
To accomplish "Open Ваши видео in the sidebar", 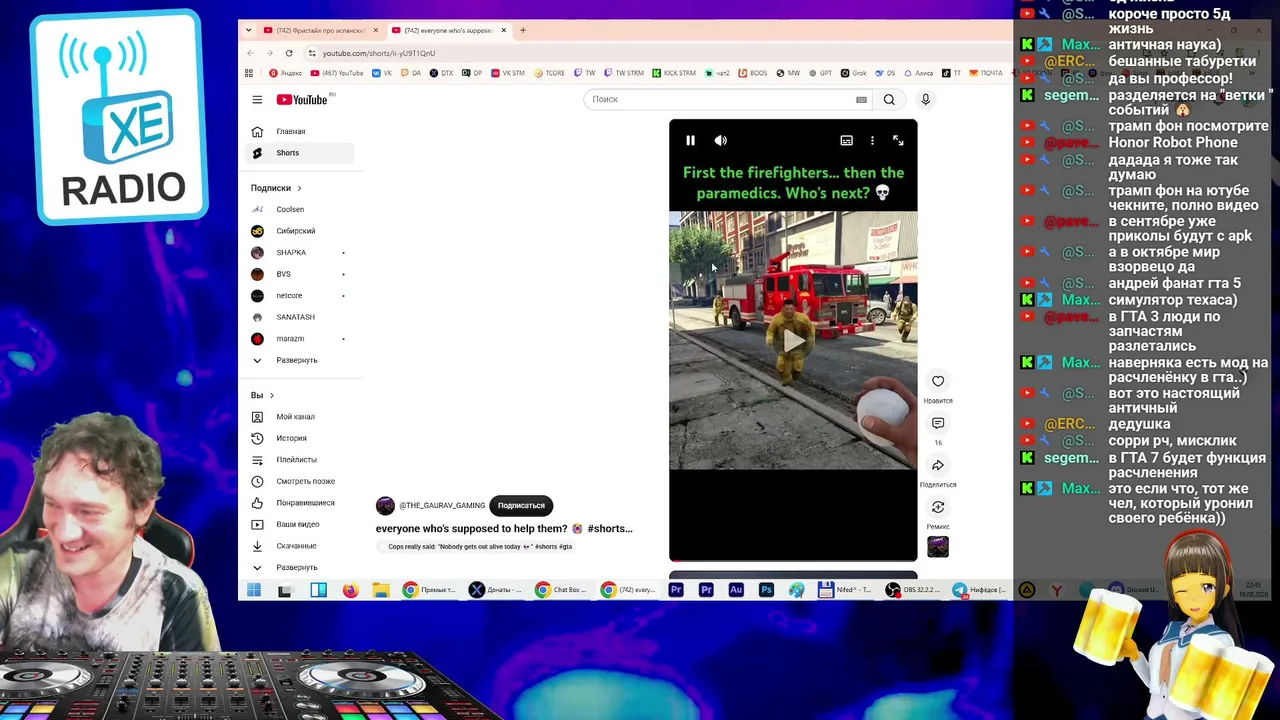I will point(301,524).
